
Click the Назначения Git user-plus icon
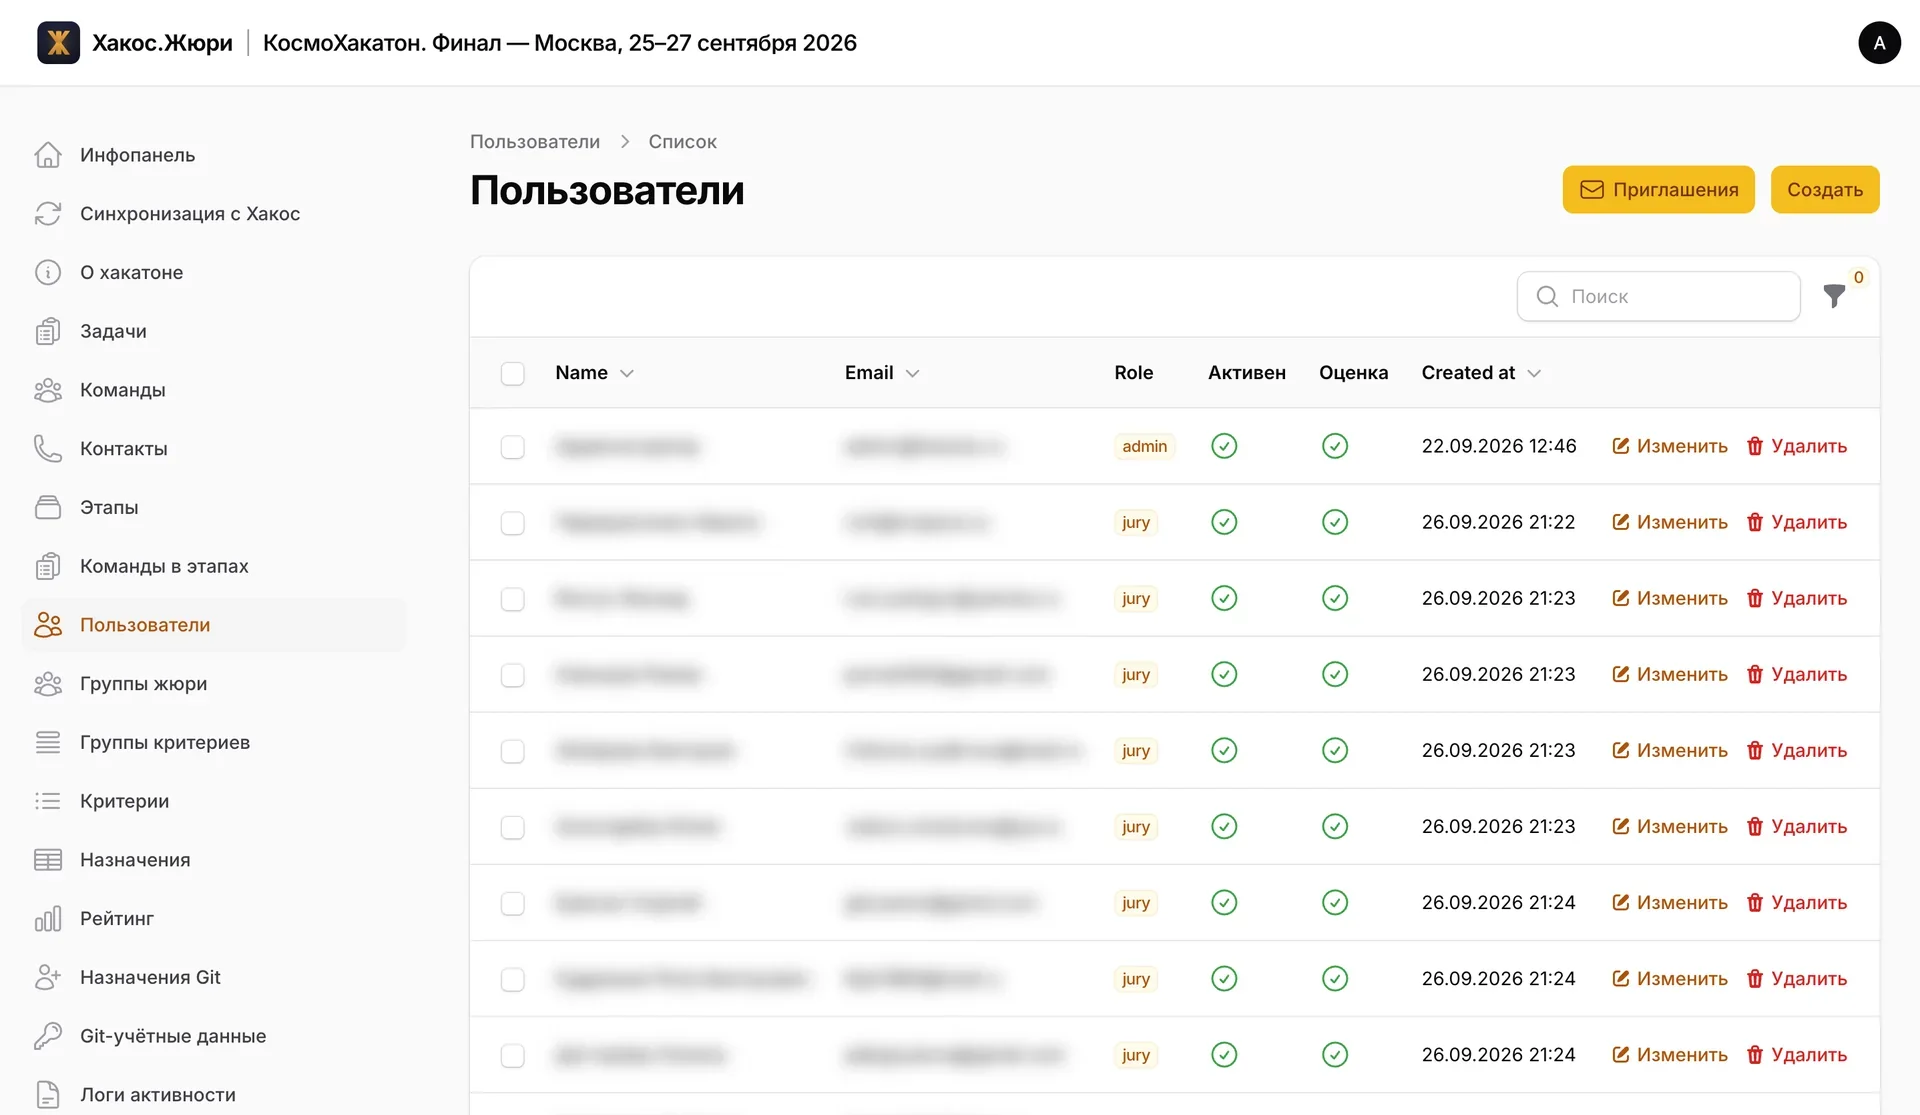click(48, 977)
